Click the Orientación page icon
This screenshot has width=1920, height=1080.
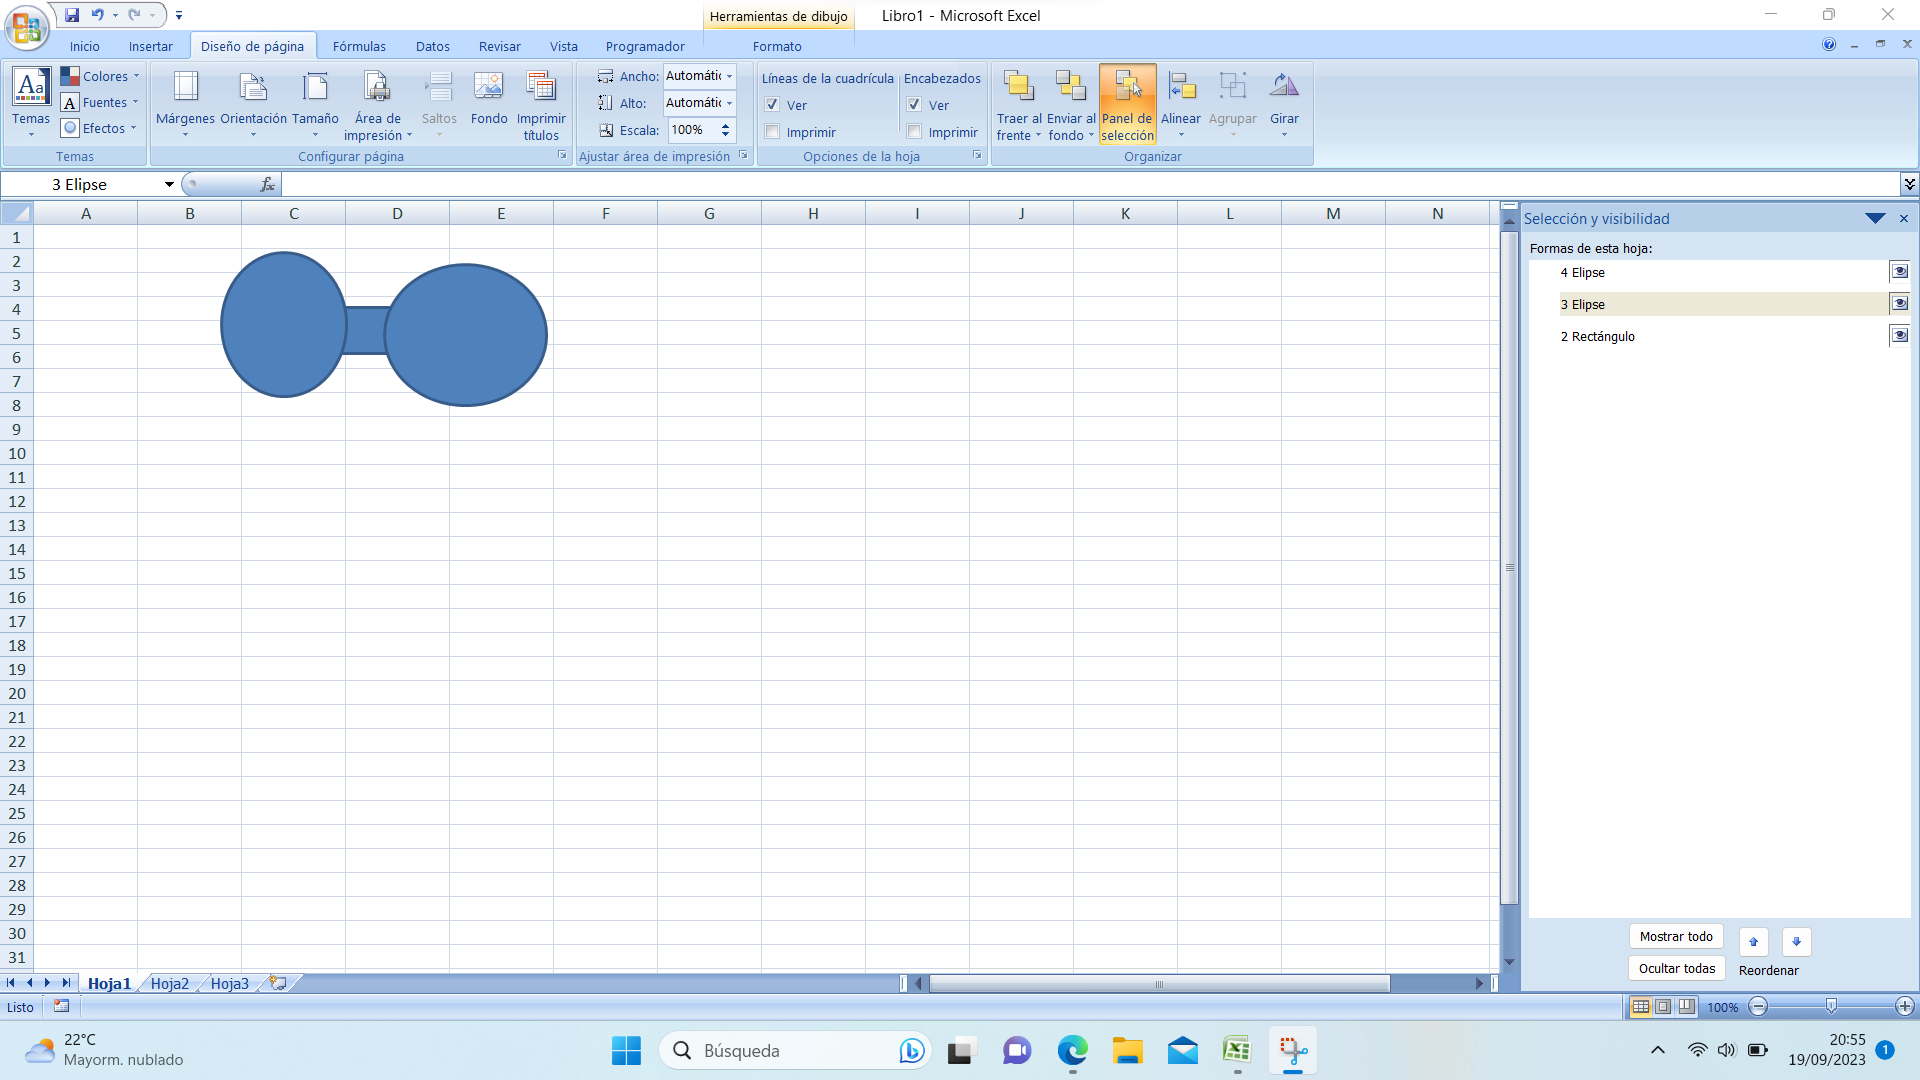tap(253, 88)
